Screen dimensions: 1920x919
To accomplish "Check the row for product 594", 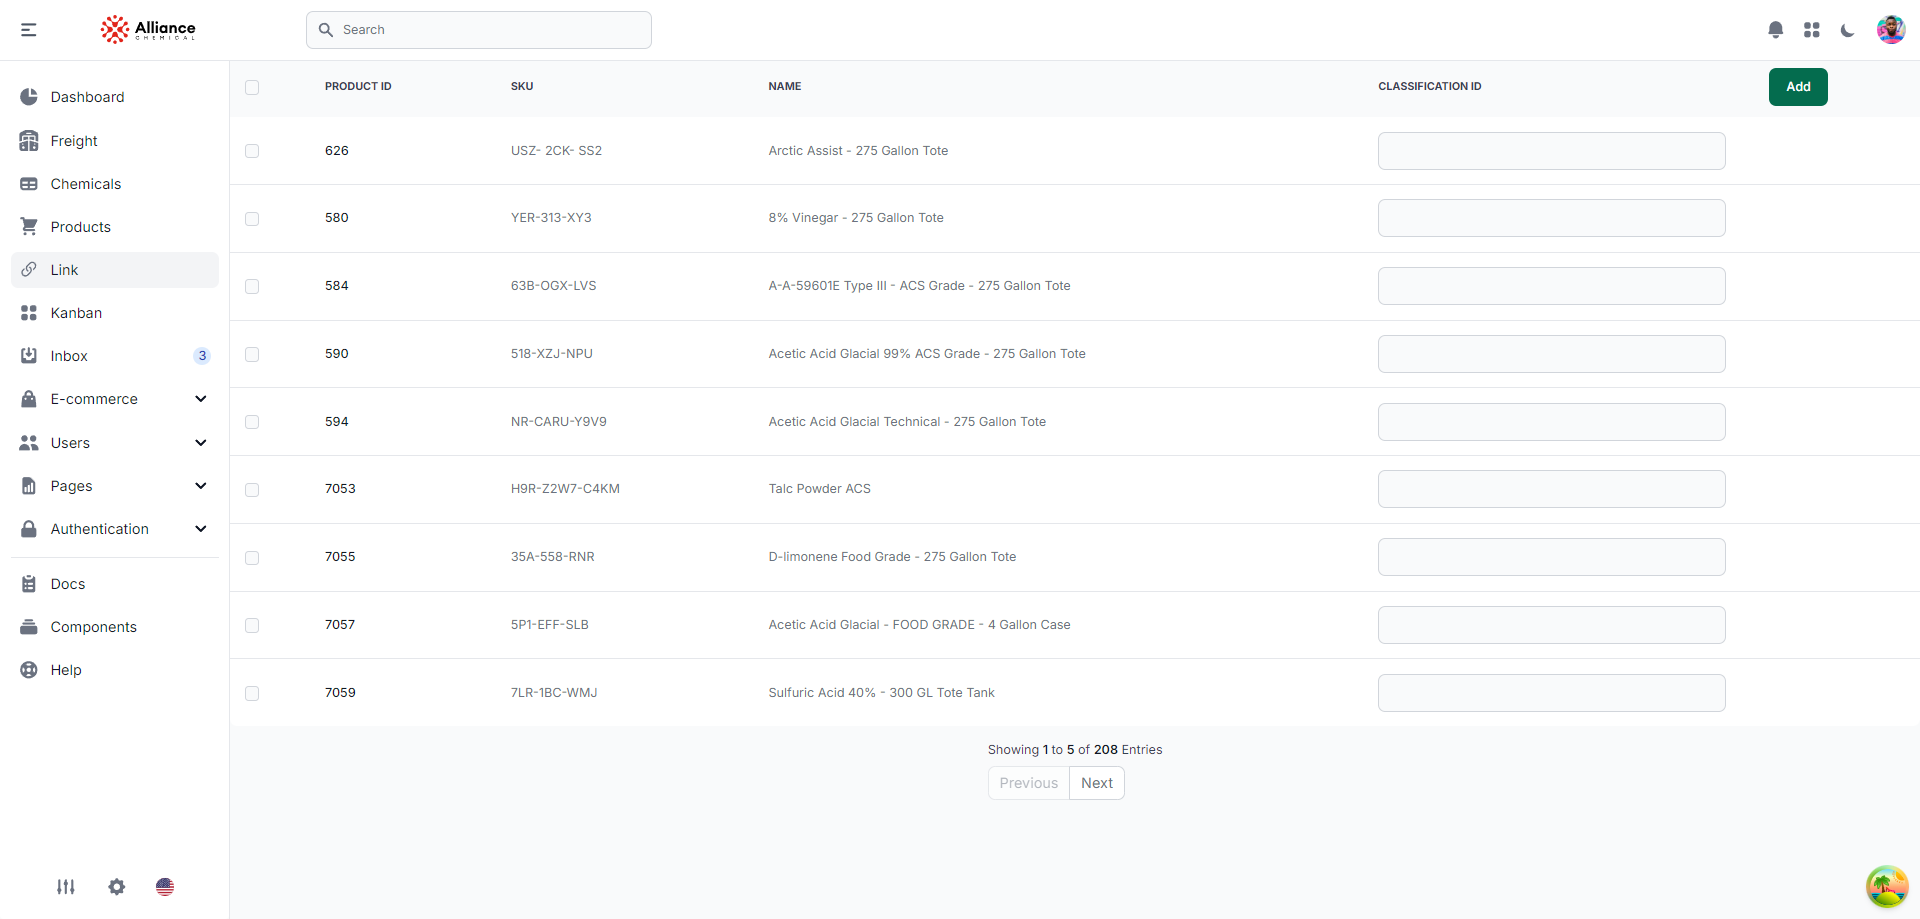I will [x=252, y=422].
